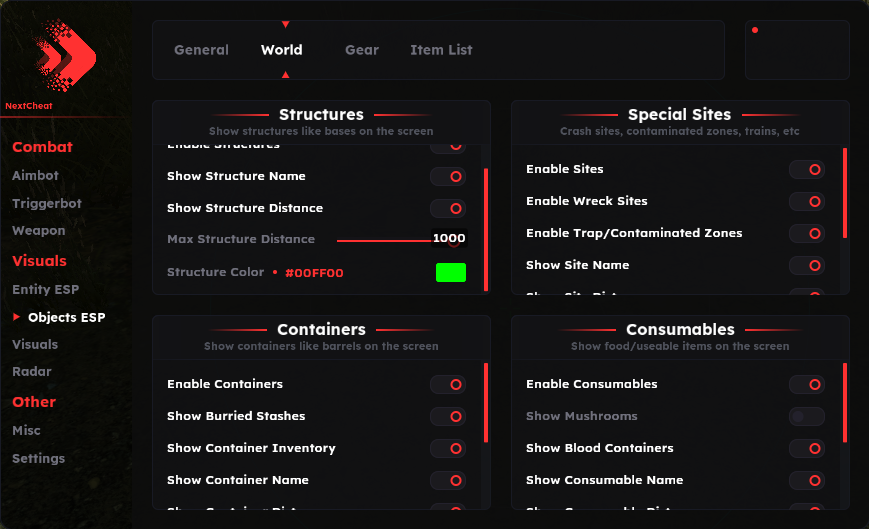Viewport: 869px width, 529px height.
Task: Toggle Show Structure Name switch
Action: coord(448,176)
